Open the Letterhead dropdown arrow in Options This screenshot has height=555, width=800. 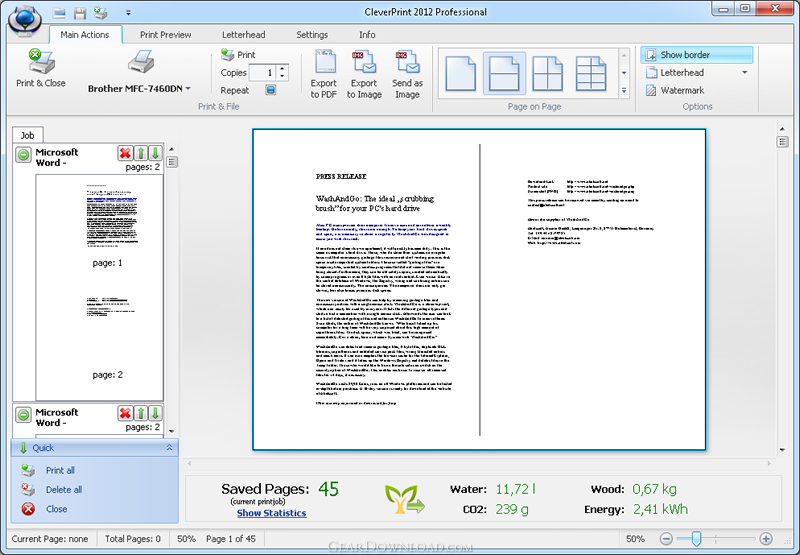pyautogui.click(x=745, y=72)
